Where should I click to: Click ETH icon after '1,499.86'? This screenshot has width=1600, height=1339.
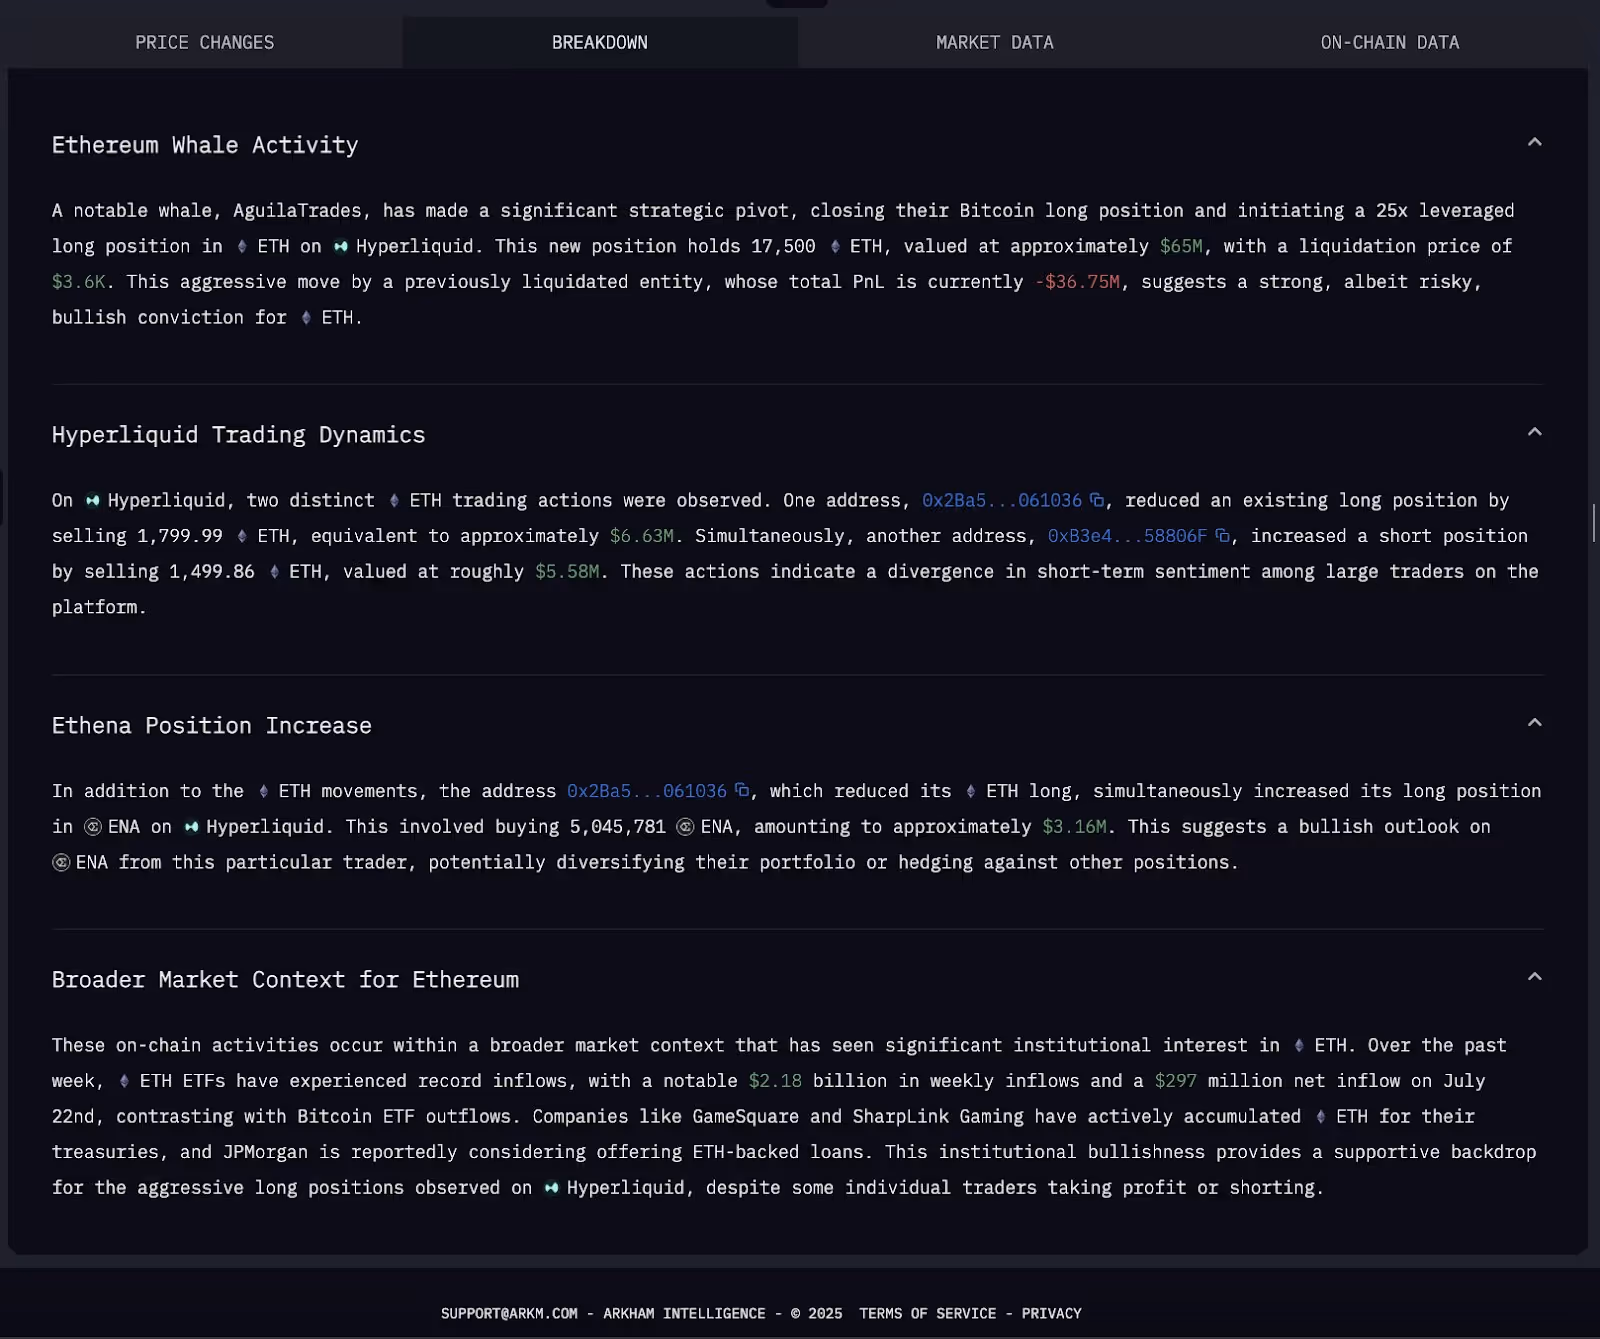(x=274, y=572)
